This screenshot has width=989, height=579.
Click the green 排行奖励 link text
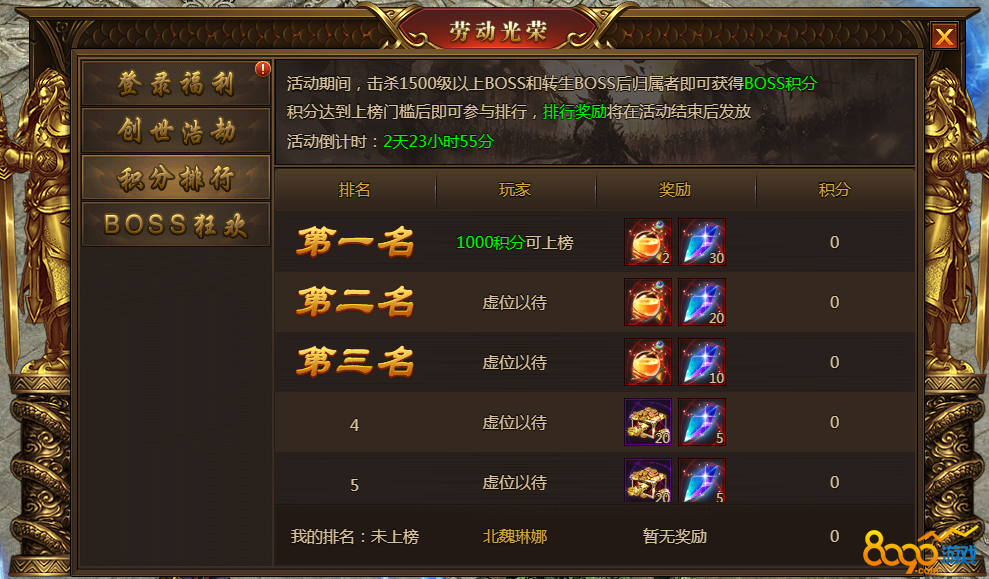pos(575,112)
